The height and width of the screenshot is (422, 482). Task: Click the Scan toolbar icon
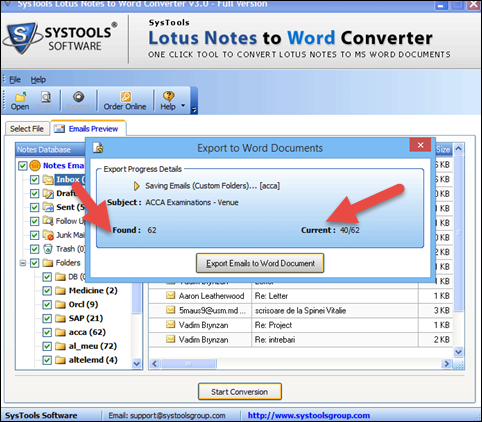(x=46, y=97)
